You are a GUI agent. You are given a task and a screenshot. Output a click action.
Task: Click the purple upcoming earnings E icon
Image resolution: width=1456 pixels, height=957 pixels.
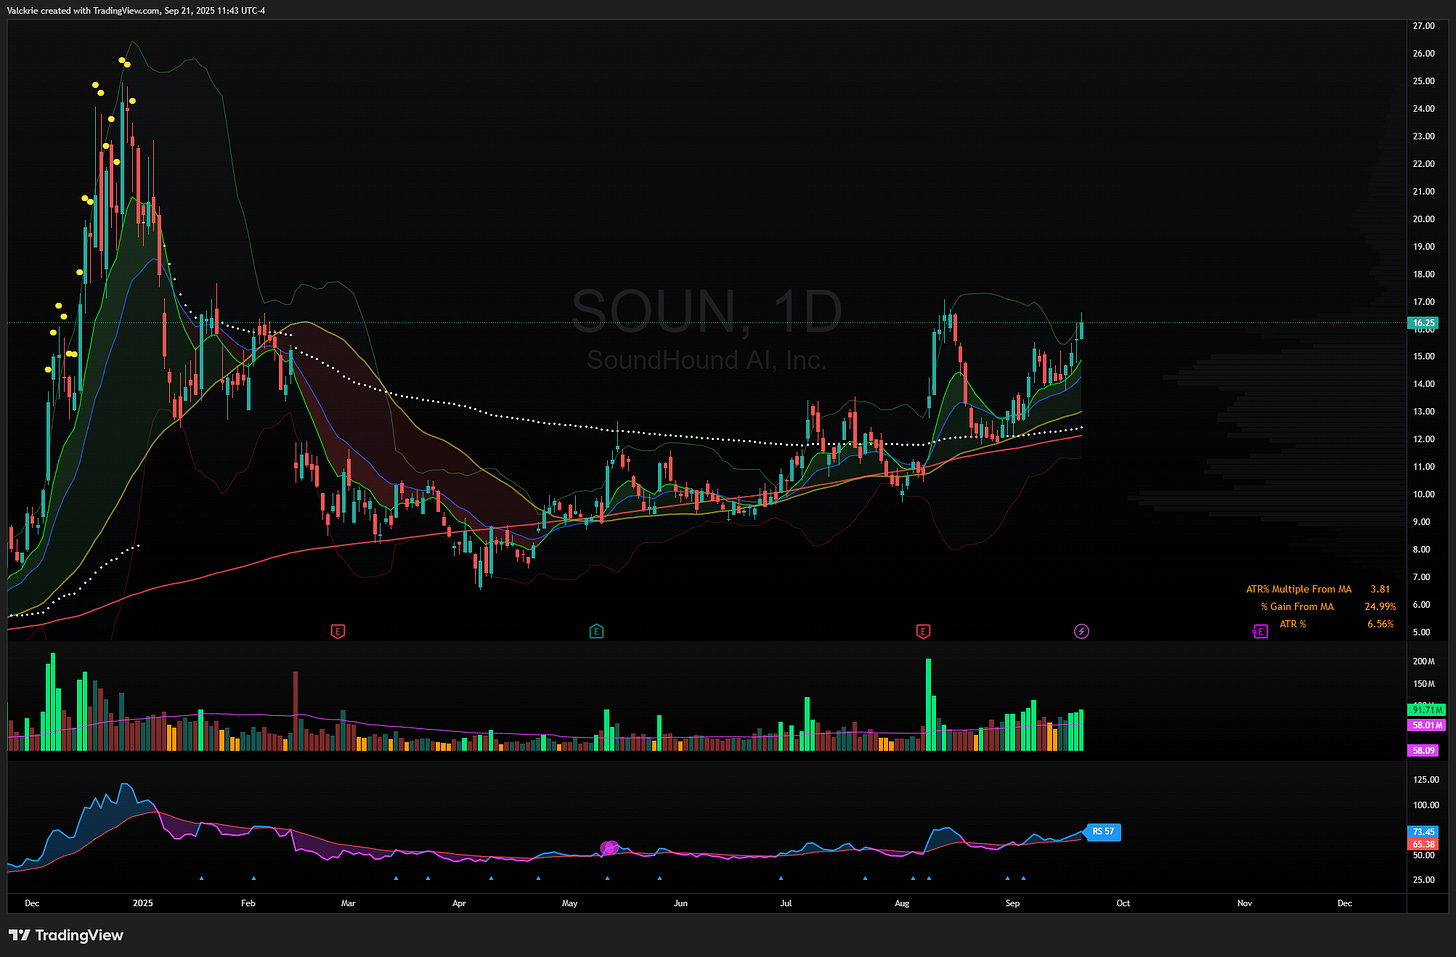tap(1260, 631)
